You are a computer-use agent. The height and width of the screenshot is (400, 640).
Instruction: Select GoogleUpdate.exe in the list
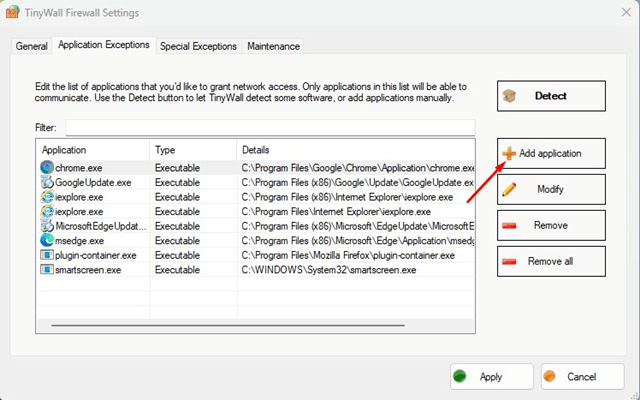pyautogui.click(x=93, y=182)
